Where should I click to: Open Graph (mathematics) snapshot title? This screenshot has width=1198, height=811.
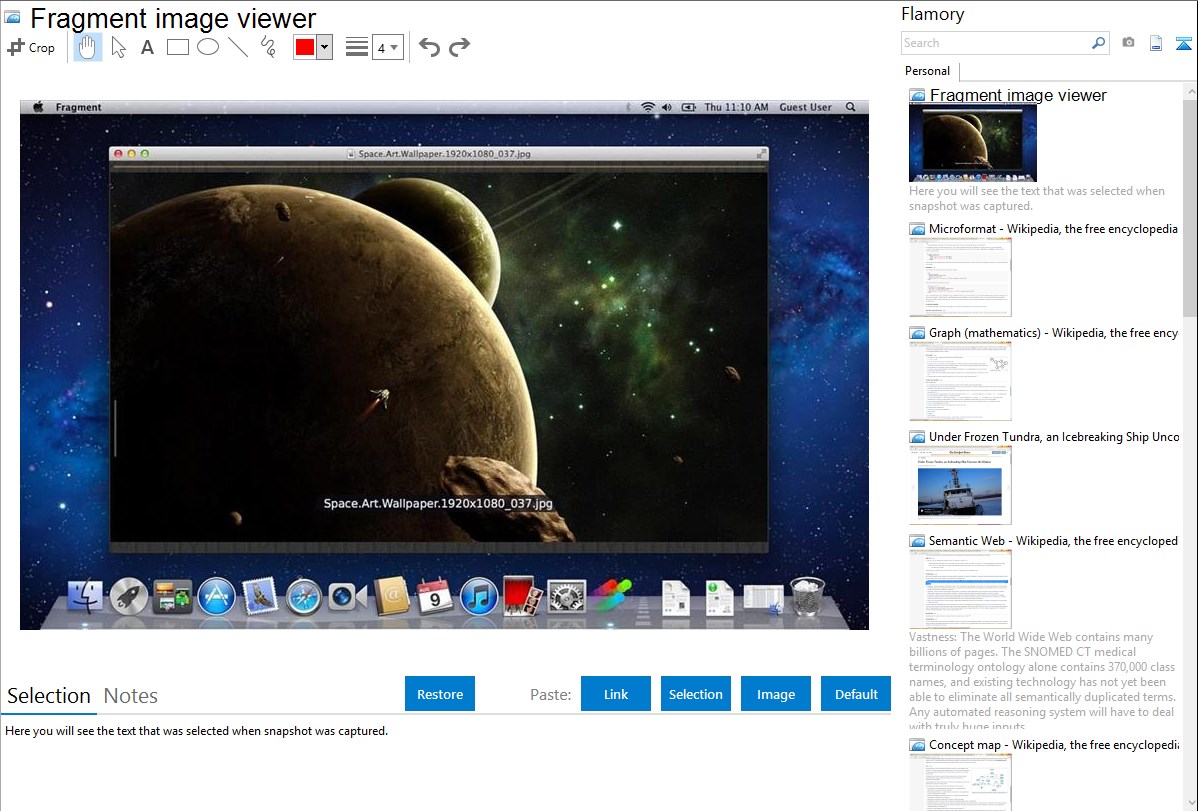coord(1054,333)
